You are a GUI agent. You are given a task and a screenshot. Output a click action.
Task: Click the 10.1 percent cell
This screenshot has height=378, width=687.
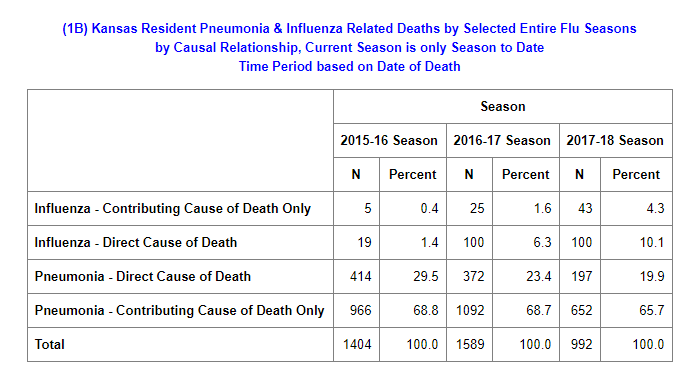[x=636, y=242]
